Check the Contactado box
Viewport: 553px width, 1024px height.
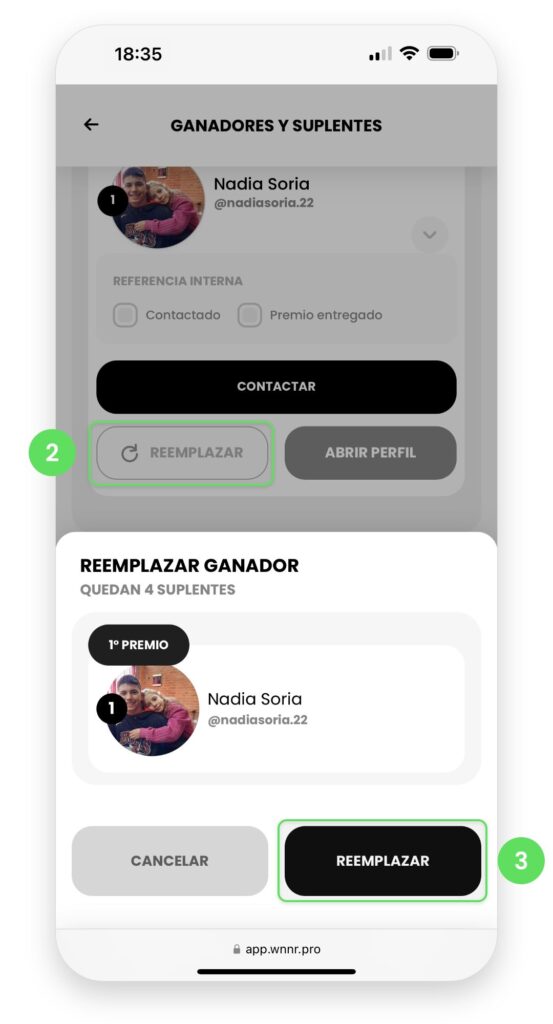(125, 315)
